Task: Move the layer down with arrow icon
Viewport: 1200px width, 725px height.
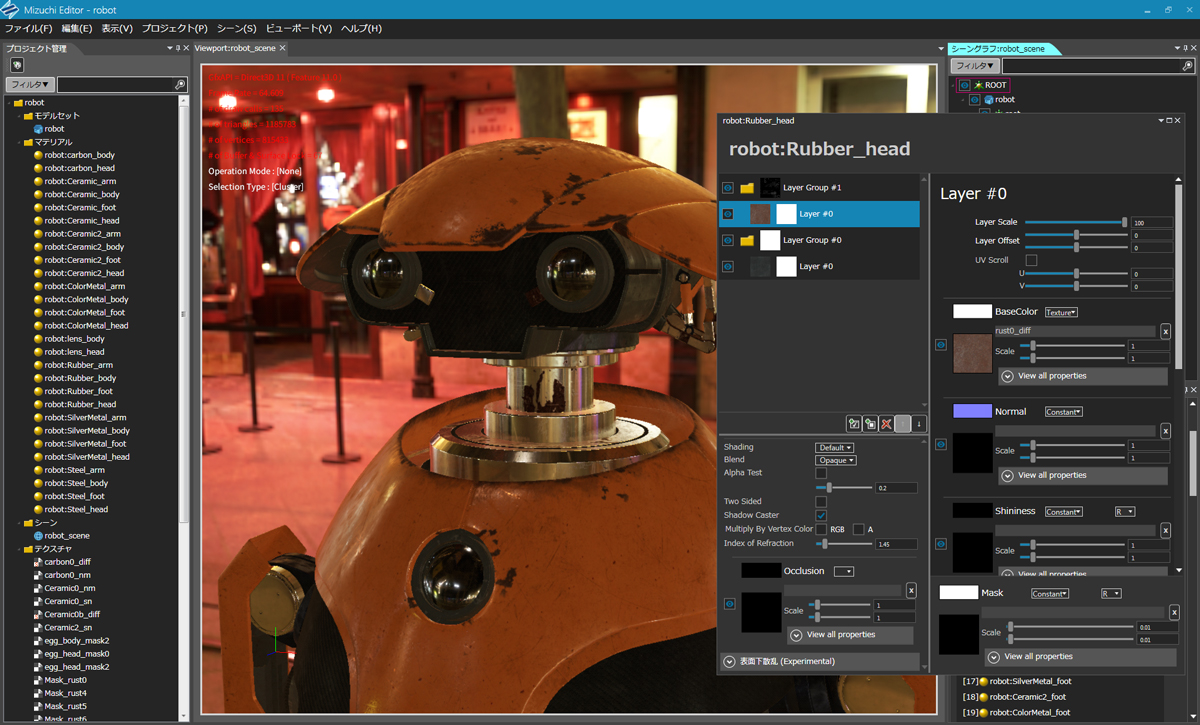Action: (x=919, y=424)
